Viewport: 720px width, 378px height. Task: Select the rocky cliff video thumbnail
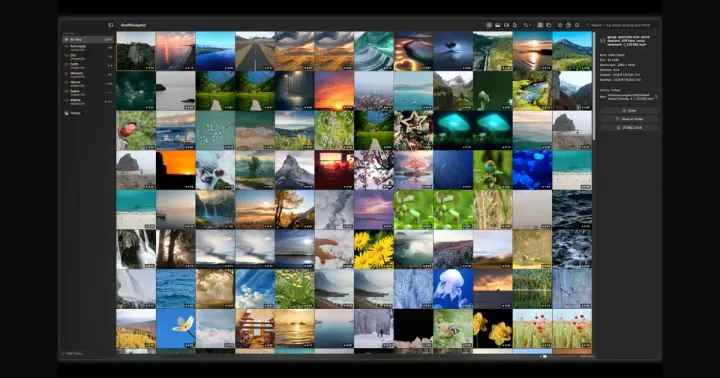tap(136, 51)
